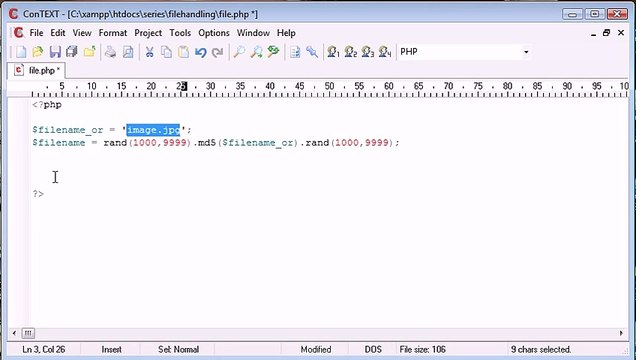Click the md5 function call
636x360 pixels.
click(206, 143)
